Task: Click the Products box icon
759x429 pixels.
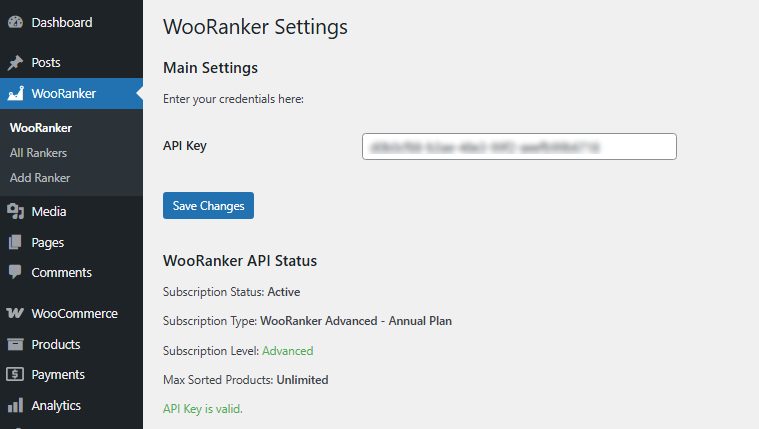Action: [x=15, y=344]
